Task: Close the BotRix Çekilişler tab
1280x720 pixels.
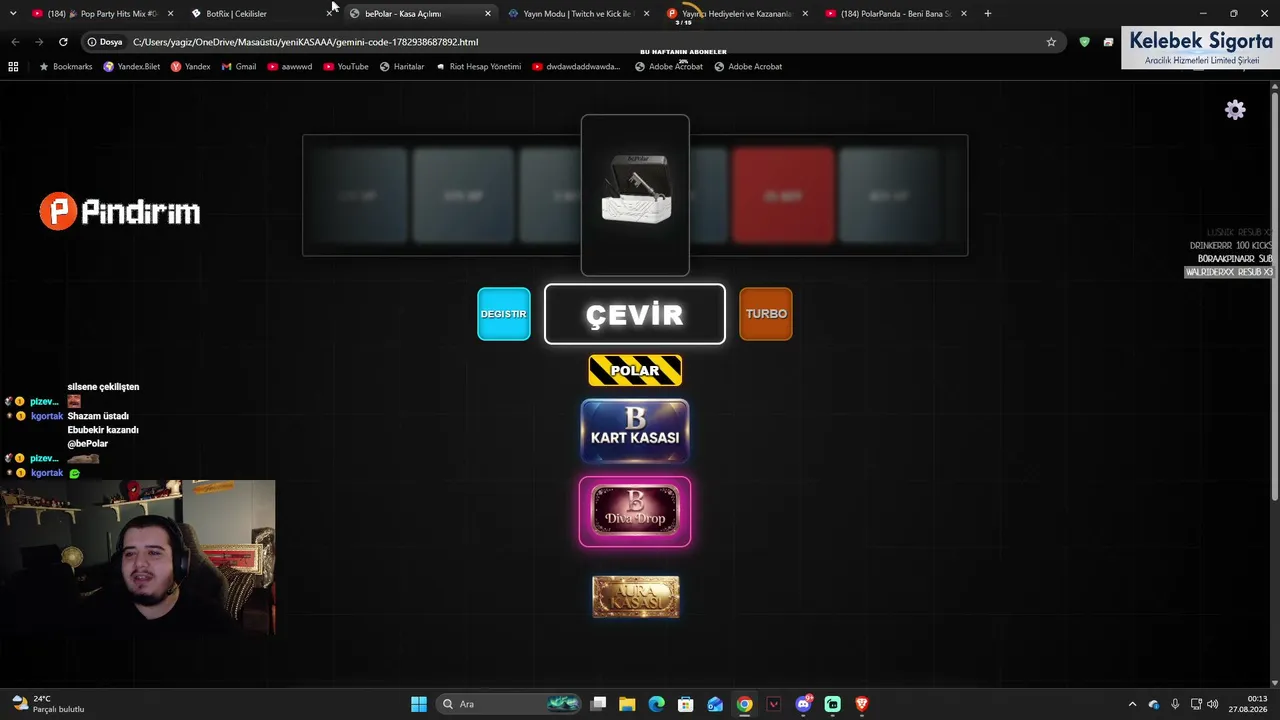Action: point(329,14)
